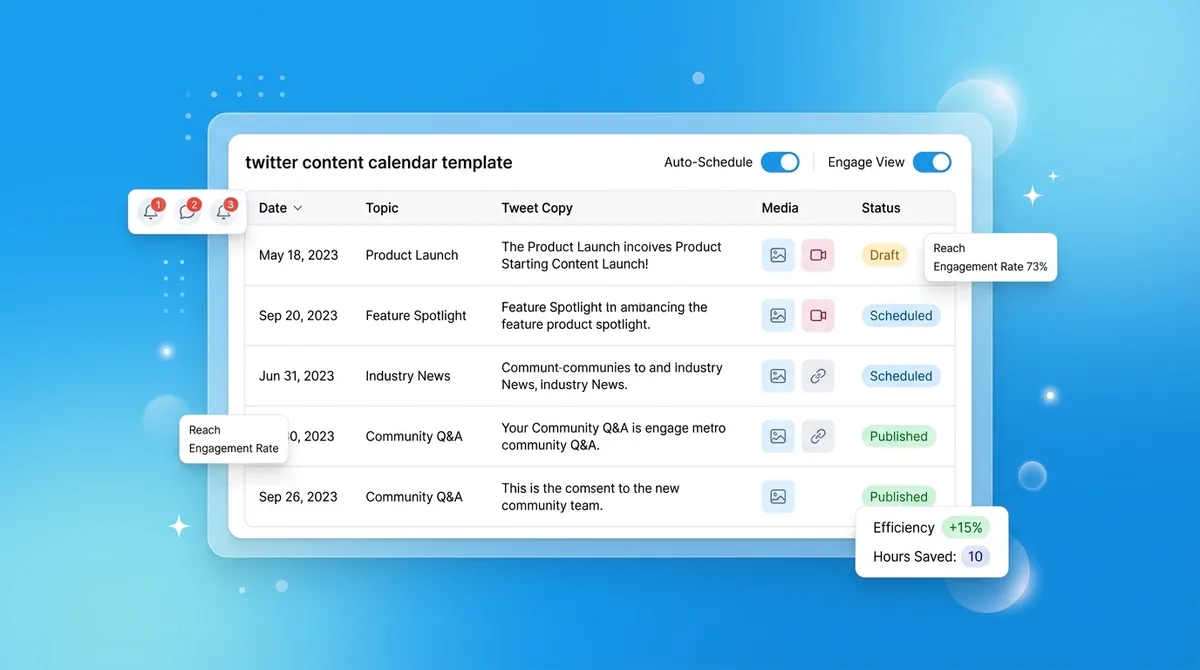Open the chat icon showing 2 notifications
The width and height of the screenshot is (1200, 670).
[x=188, y=211]
